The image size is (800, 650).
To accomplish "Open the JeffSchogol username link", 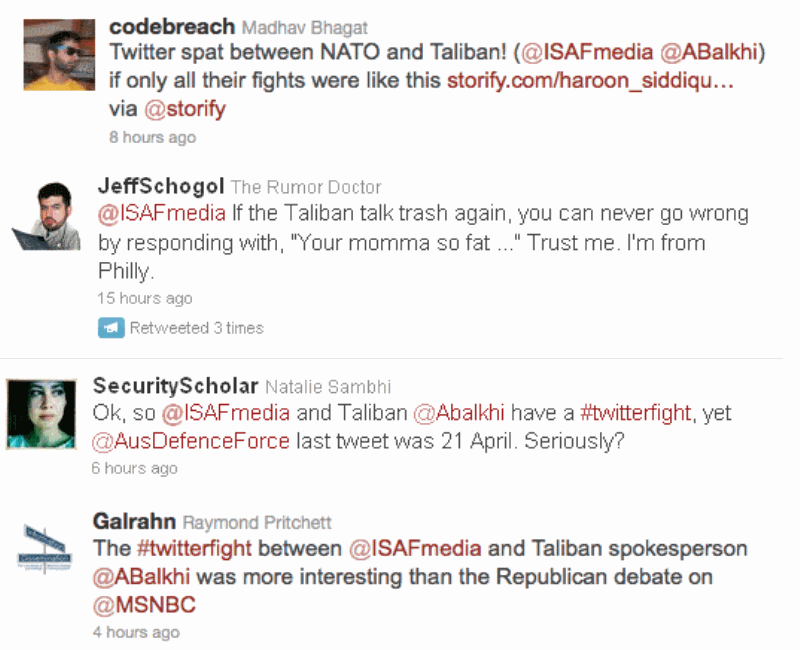I will pyautogui.click(x=161, y=187).
